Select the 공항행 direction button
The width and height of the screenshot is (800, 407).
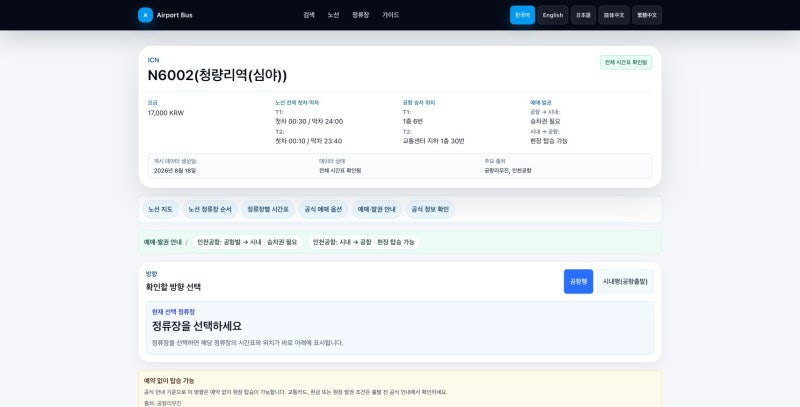579,282
